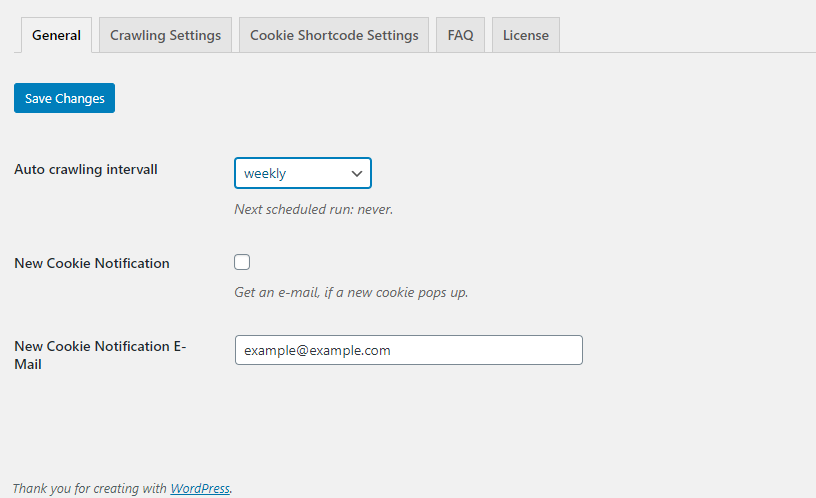Open the Auto crawling intervall select box
Screen dimensions: 816x498
[x=303, y=173]
